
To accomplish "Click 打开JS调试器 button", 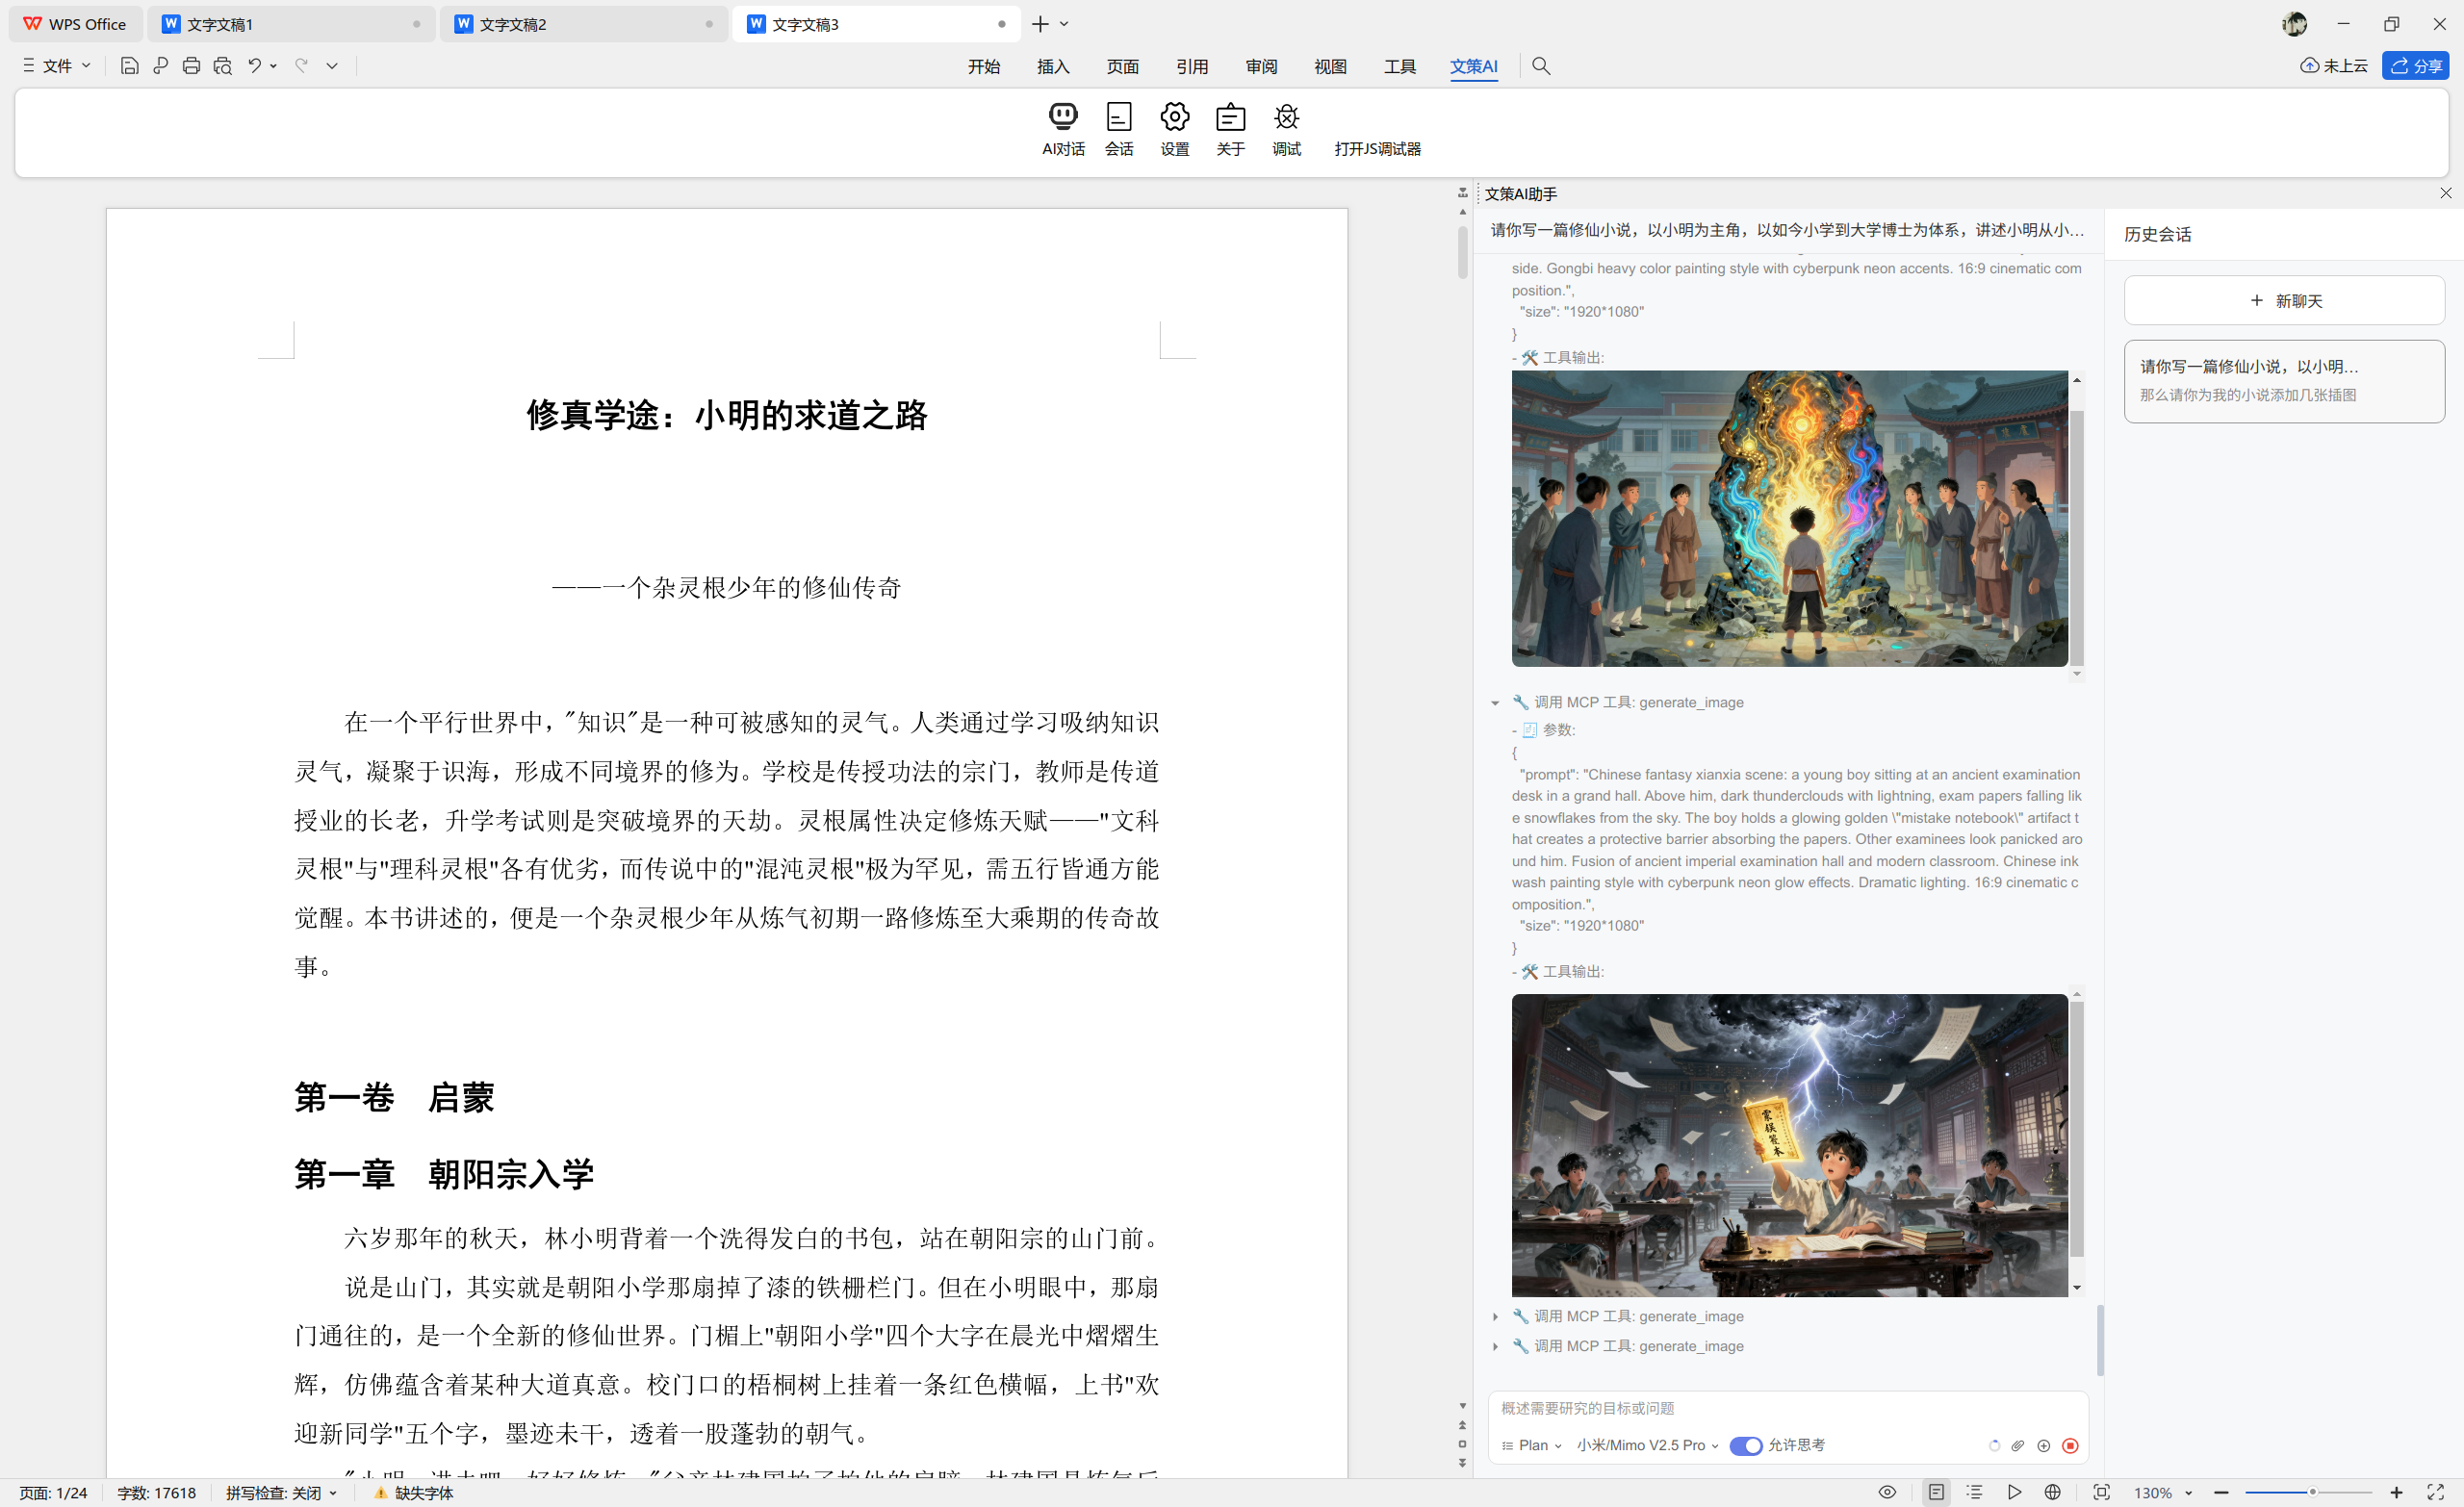I will tap(1377, 149).
